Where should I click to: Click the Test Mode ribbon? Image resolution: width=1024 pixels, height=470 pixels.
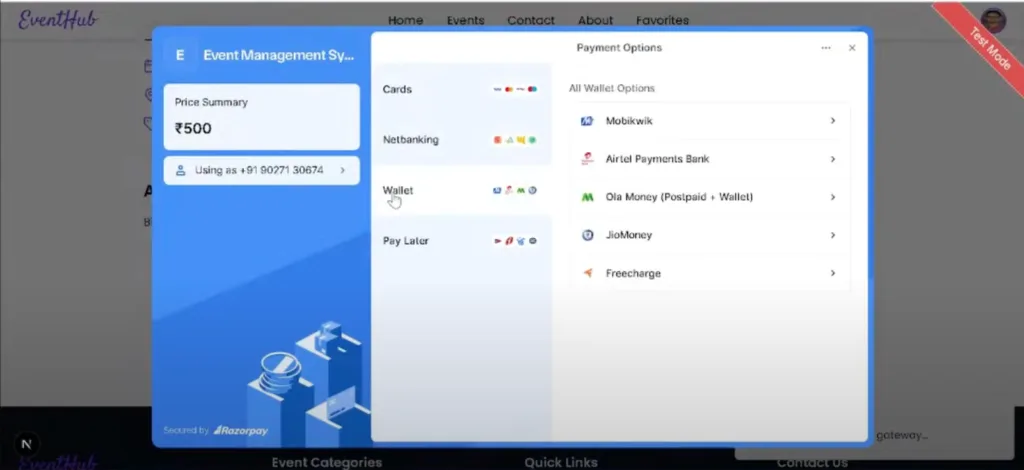[989, 47]
